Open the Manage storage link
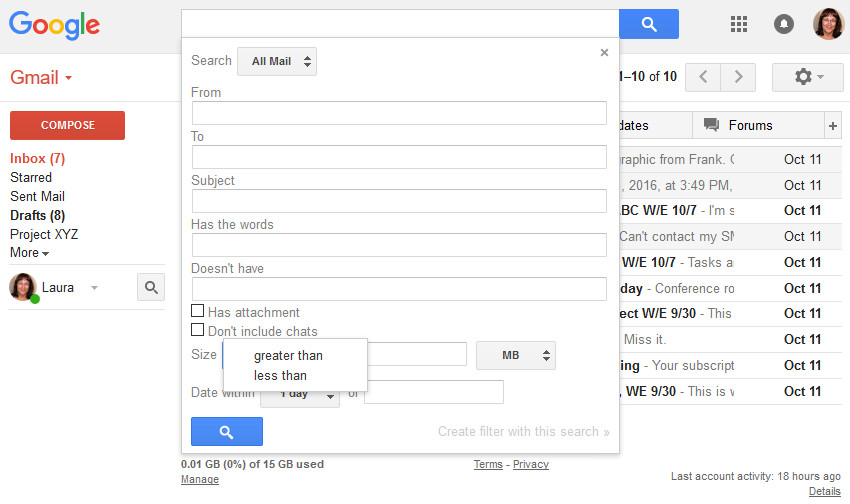This screenshot has width=850, height=504. pyautogui.click(x=200, y=480)
